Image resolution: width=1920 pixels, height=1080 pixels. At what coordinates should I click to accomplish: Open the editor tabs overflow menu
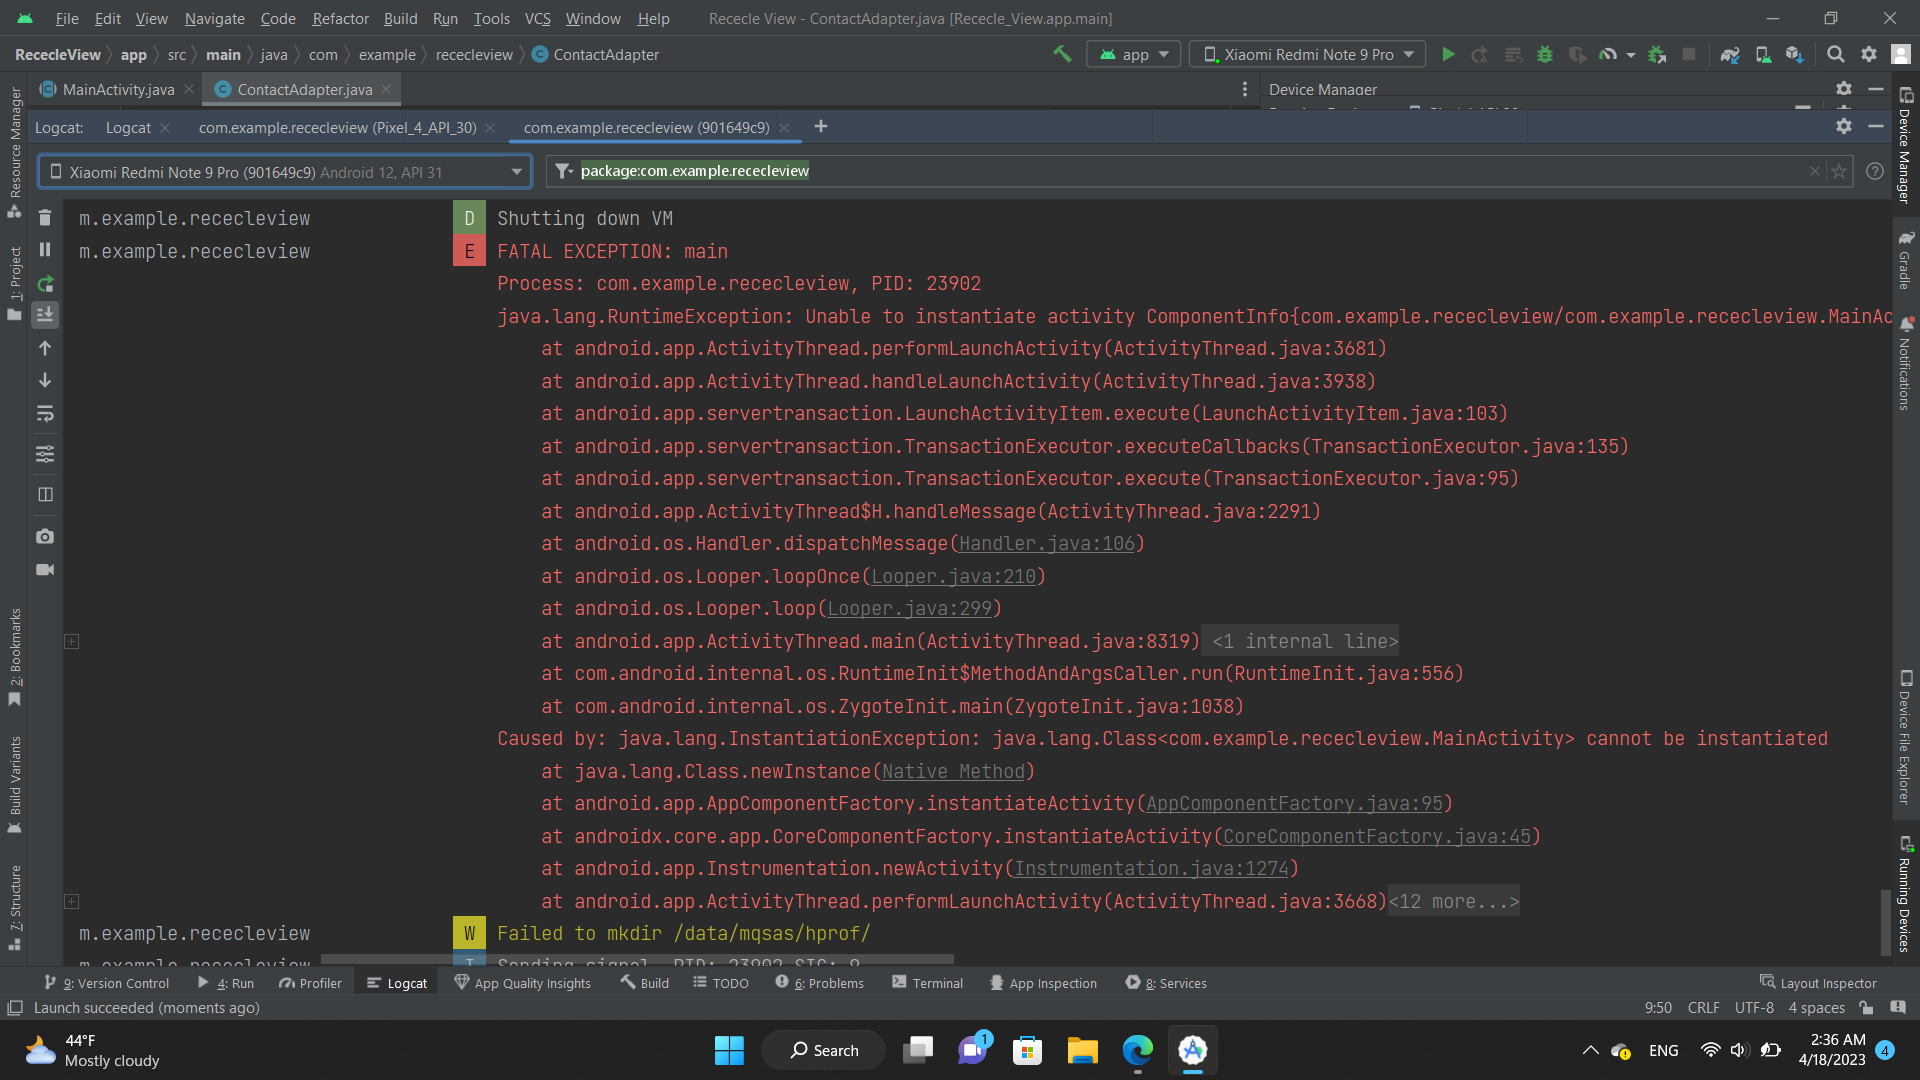pyautogui.click(x=1245, y=89)
